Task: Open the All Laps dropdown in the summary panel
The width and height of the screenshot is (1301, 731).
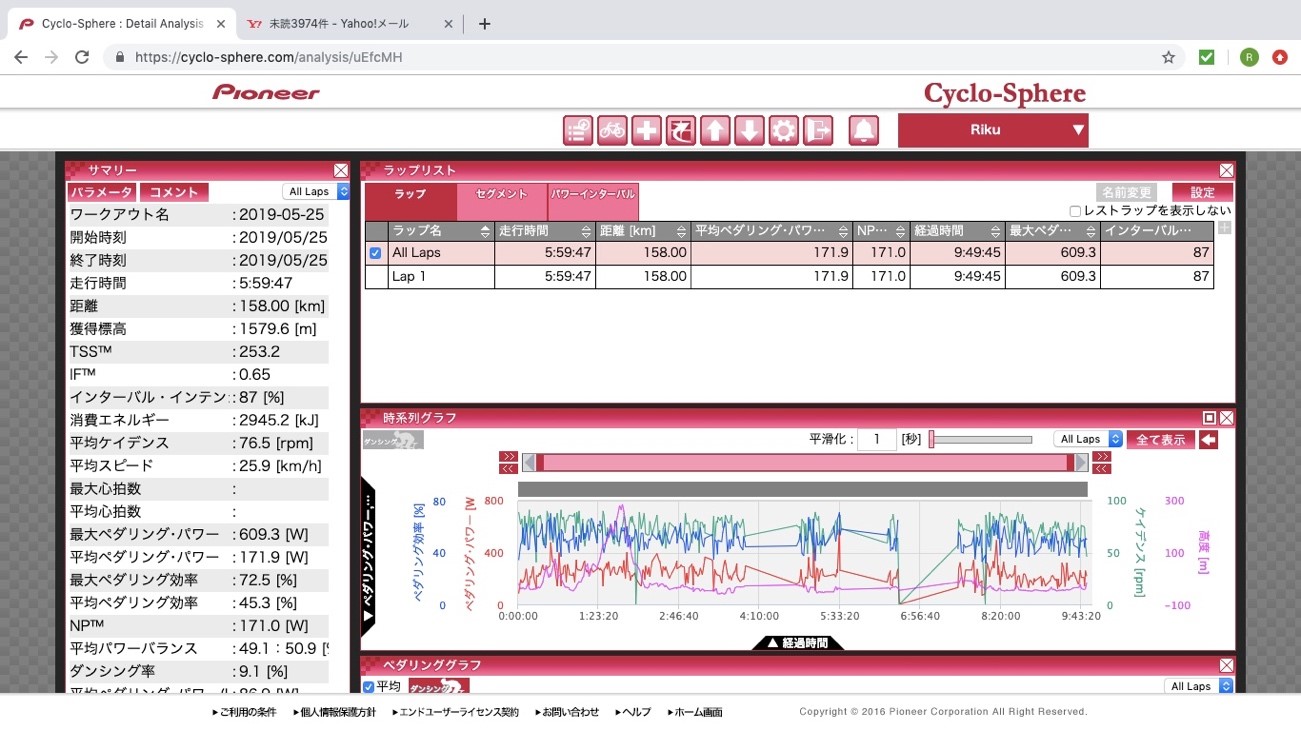Action: pos(316,191)
